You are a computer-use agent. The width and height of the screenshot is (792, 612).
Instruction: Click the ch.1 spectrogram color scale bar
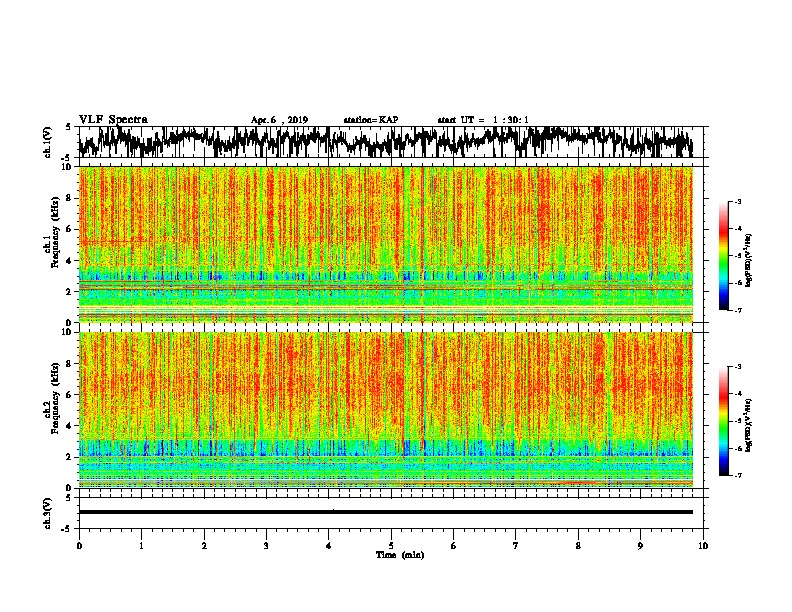tap(724, 256)
